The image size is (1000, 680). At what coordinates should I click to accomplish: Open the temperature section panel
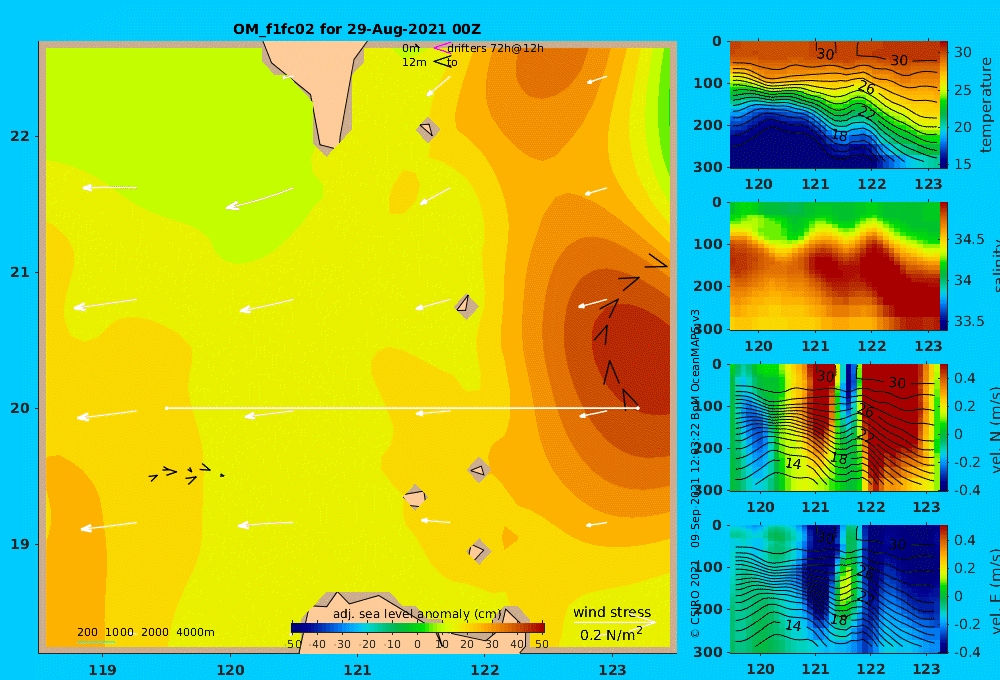[834, 105]
